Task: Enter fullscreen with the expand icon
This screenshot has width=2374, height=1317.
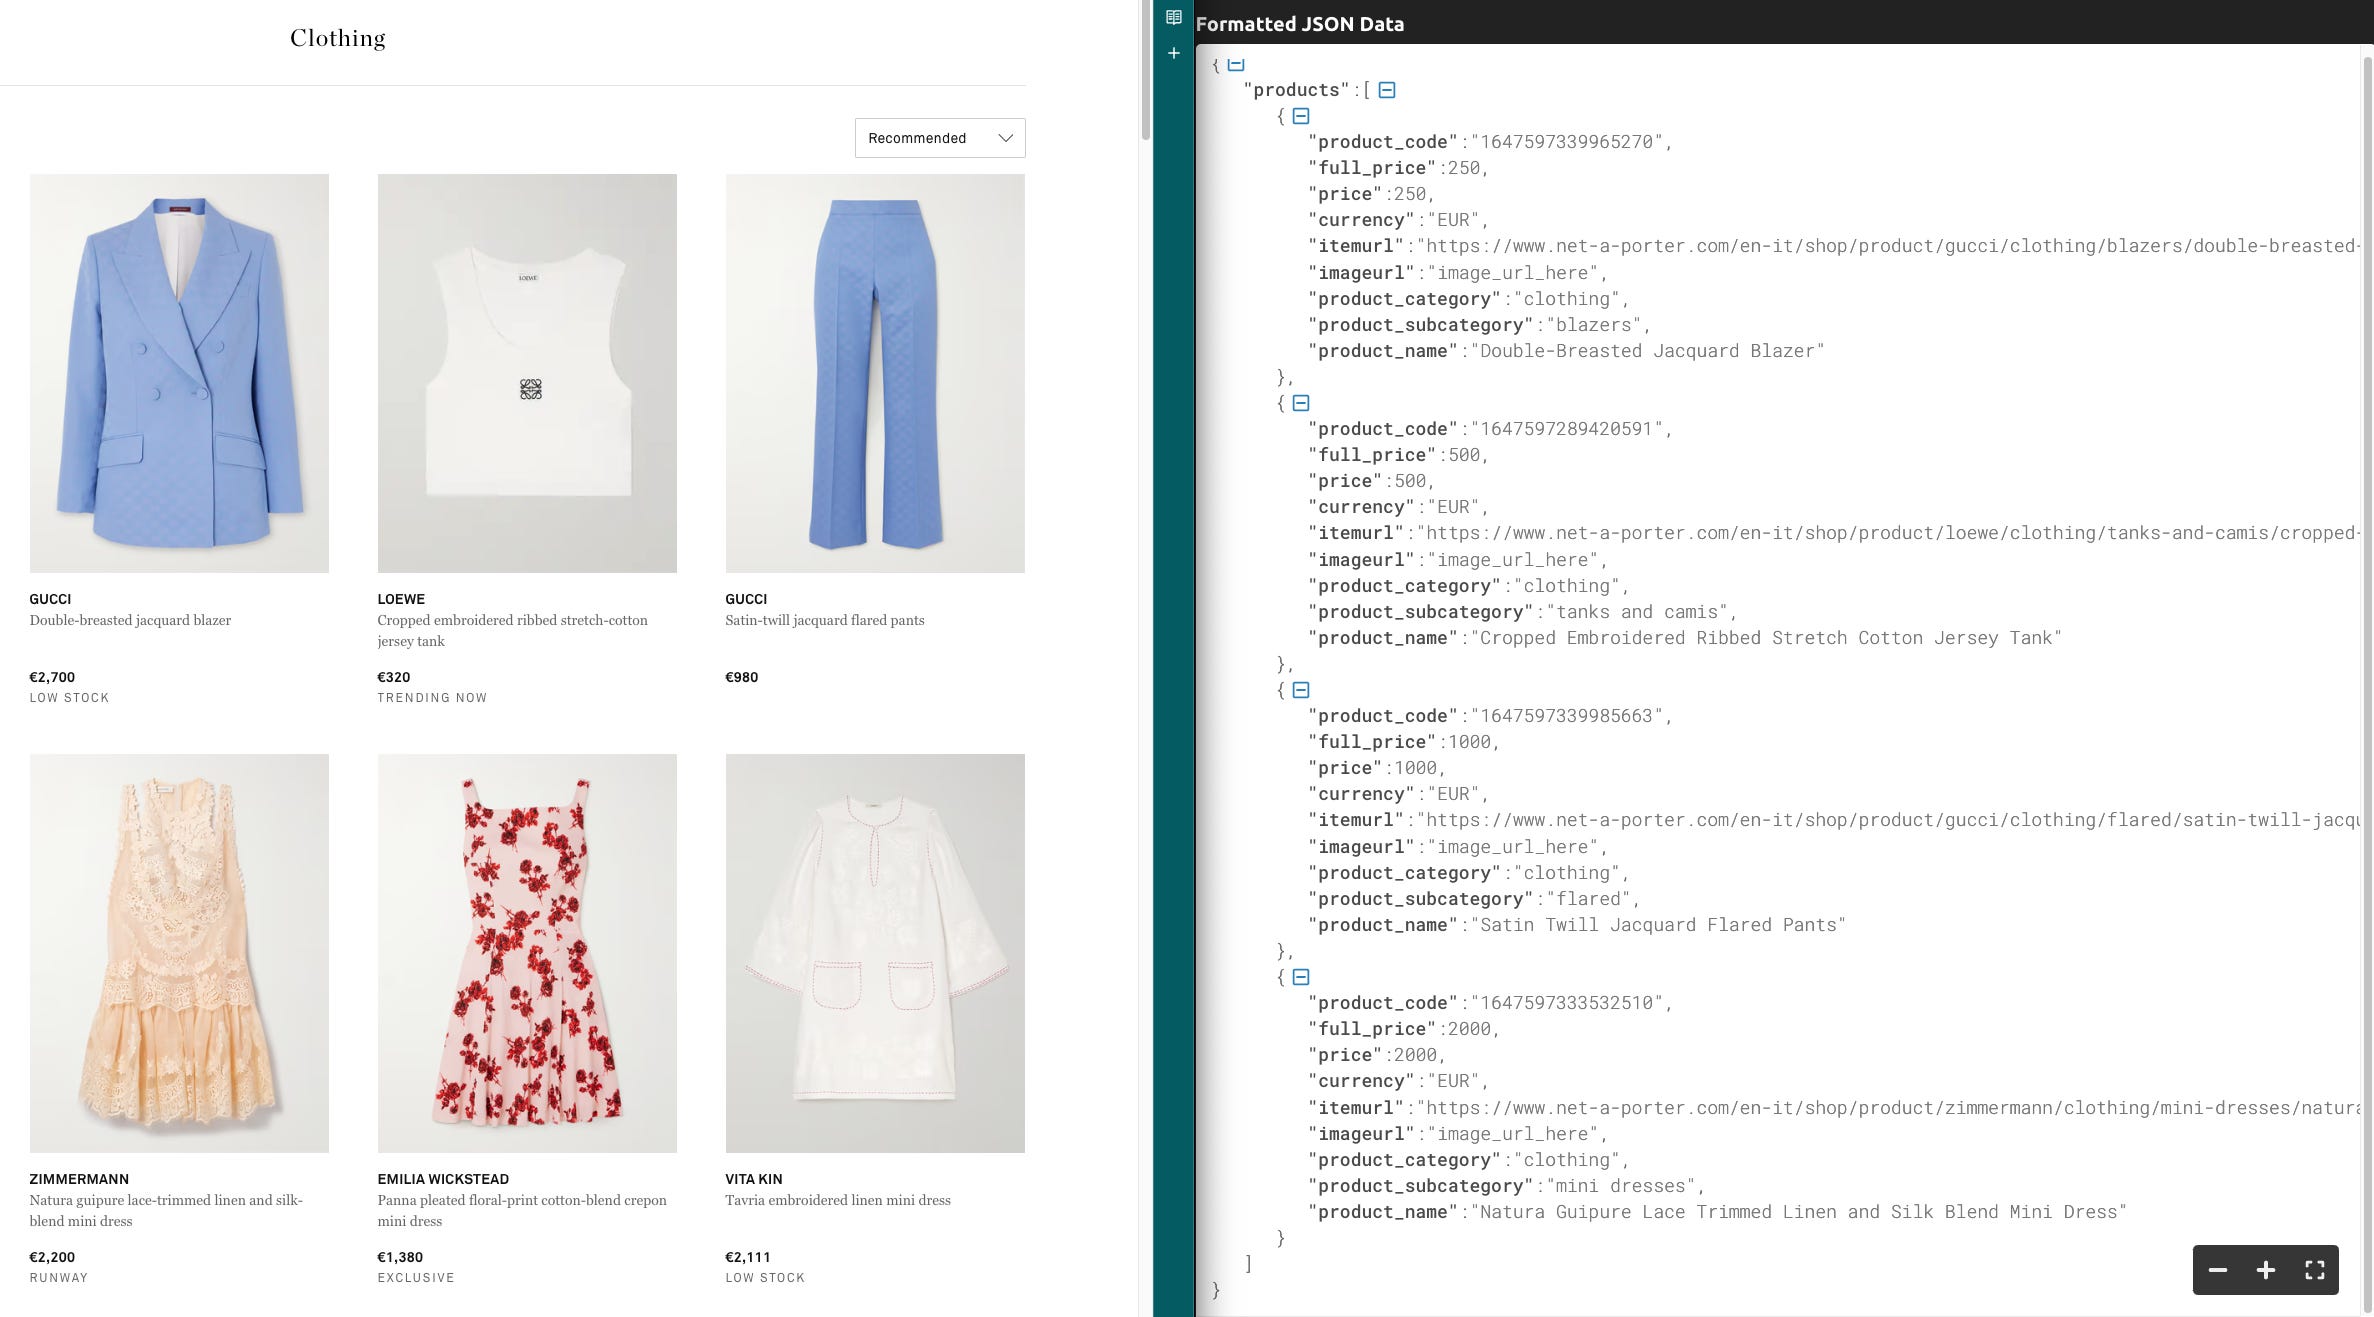Action: (x=2314, y=1270)
